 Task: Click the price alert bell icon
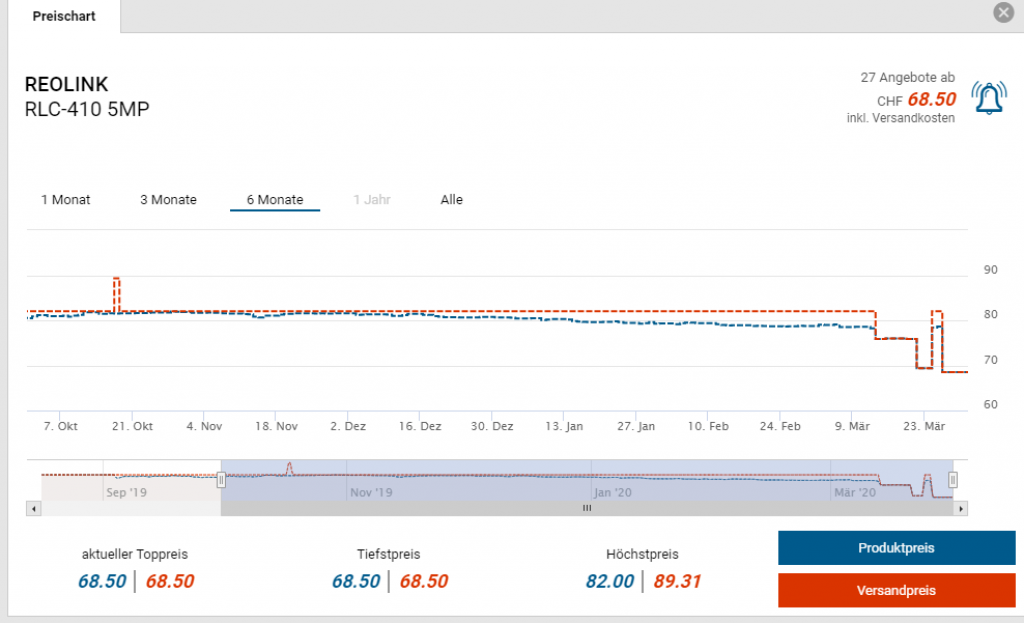point(988,97)
